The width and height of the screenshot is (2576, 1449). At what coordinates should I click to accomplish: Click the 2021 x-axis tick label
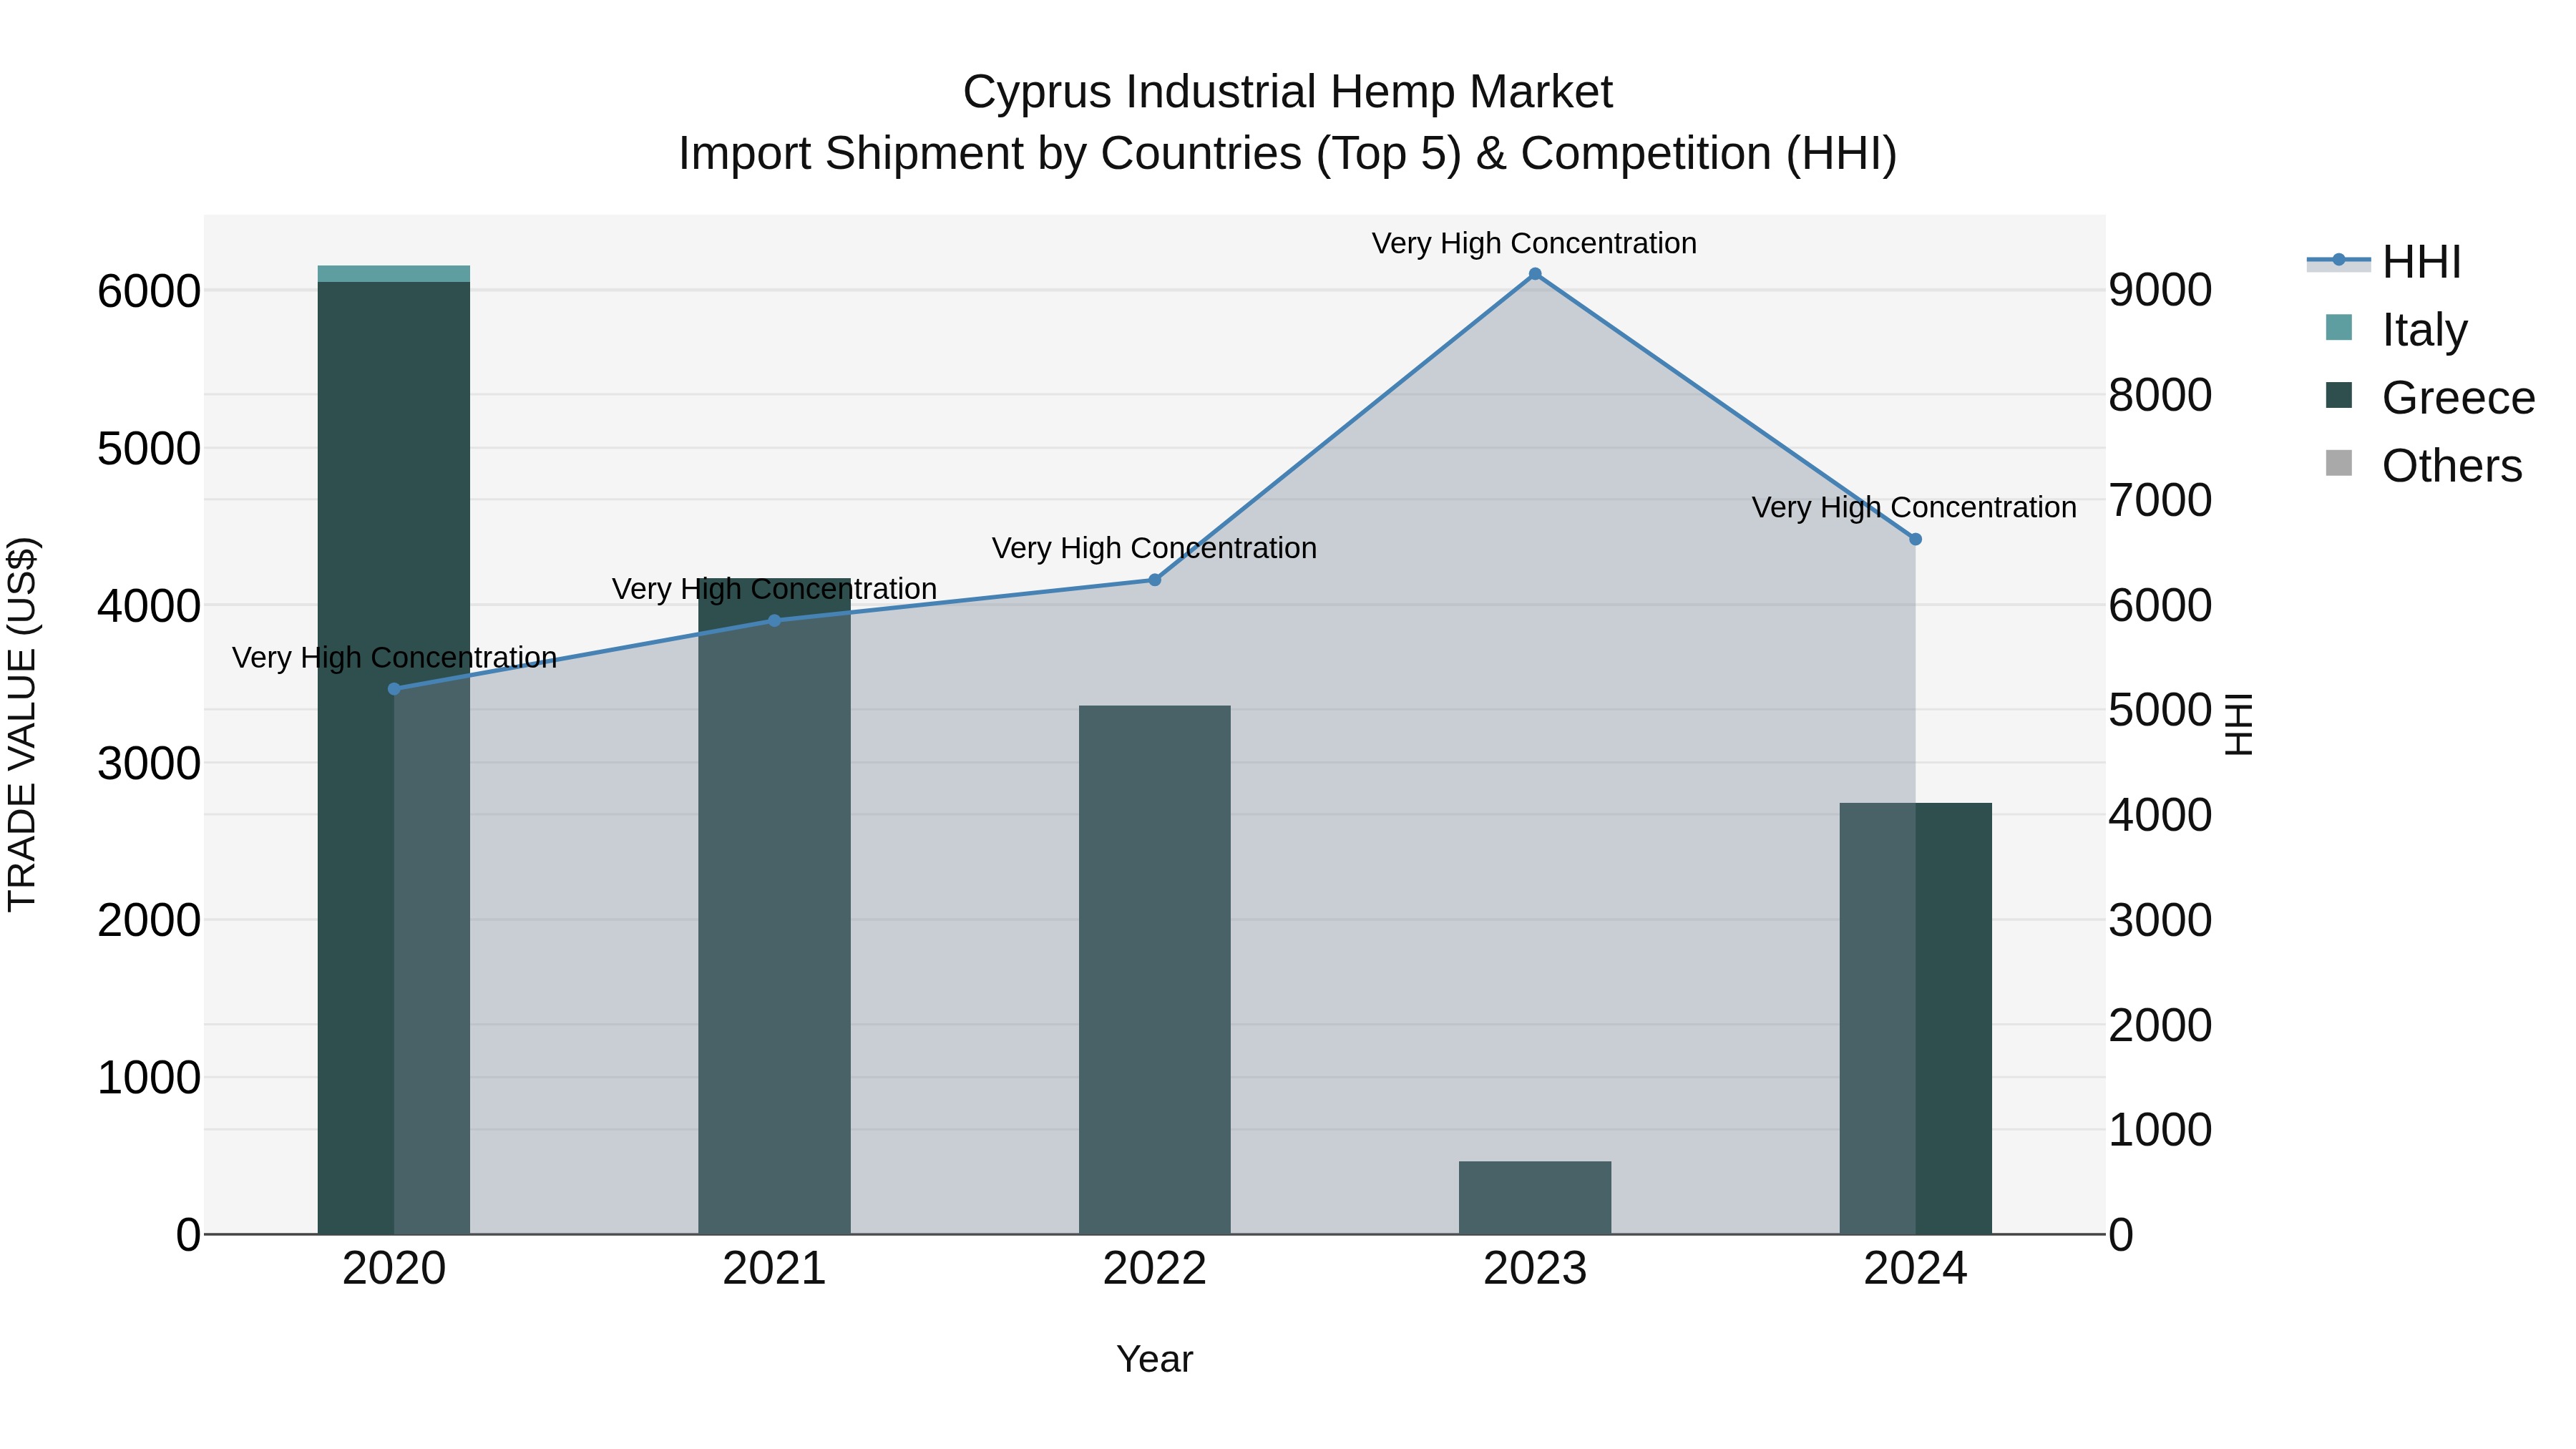774,1269
